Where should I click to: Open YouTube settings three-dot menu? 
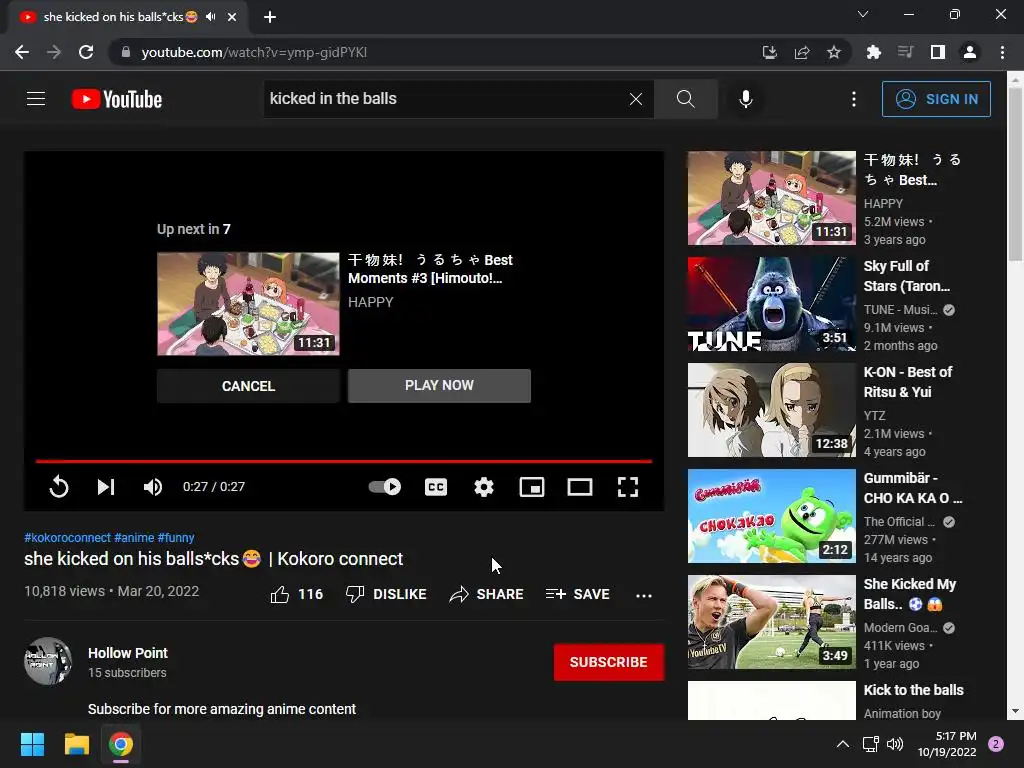(x=854, y=99)
